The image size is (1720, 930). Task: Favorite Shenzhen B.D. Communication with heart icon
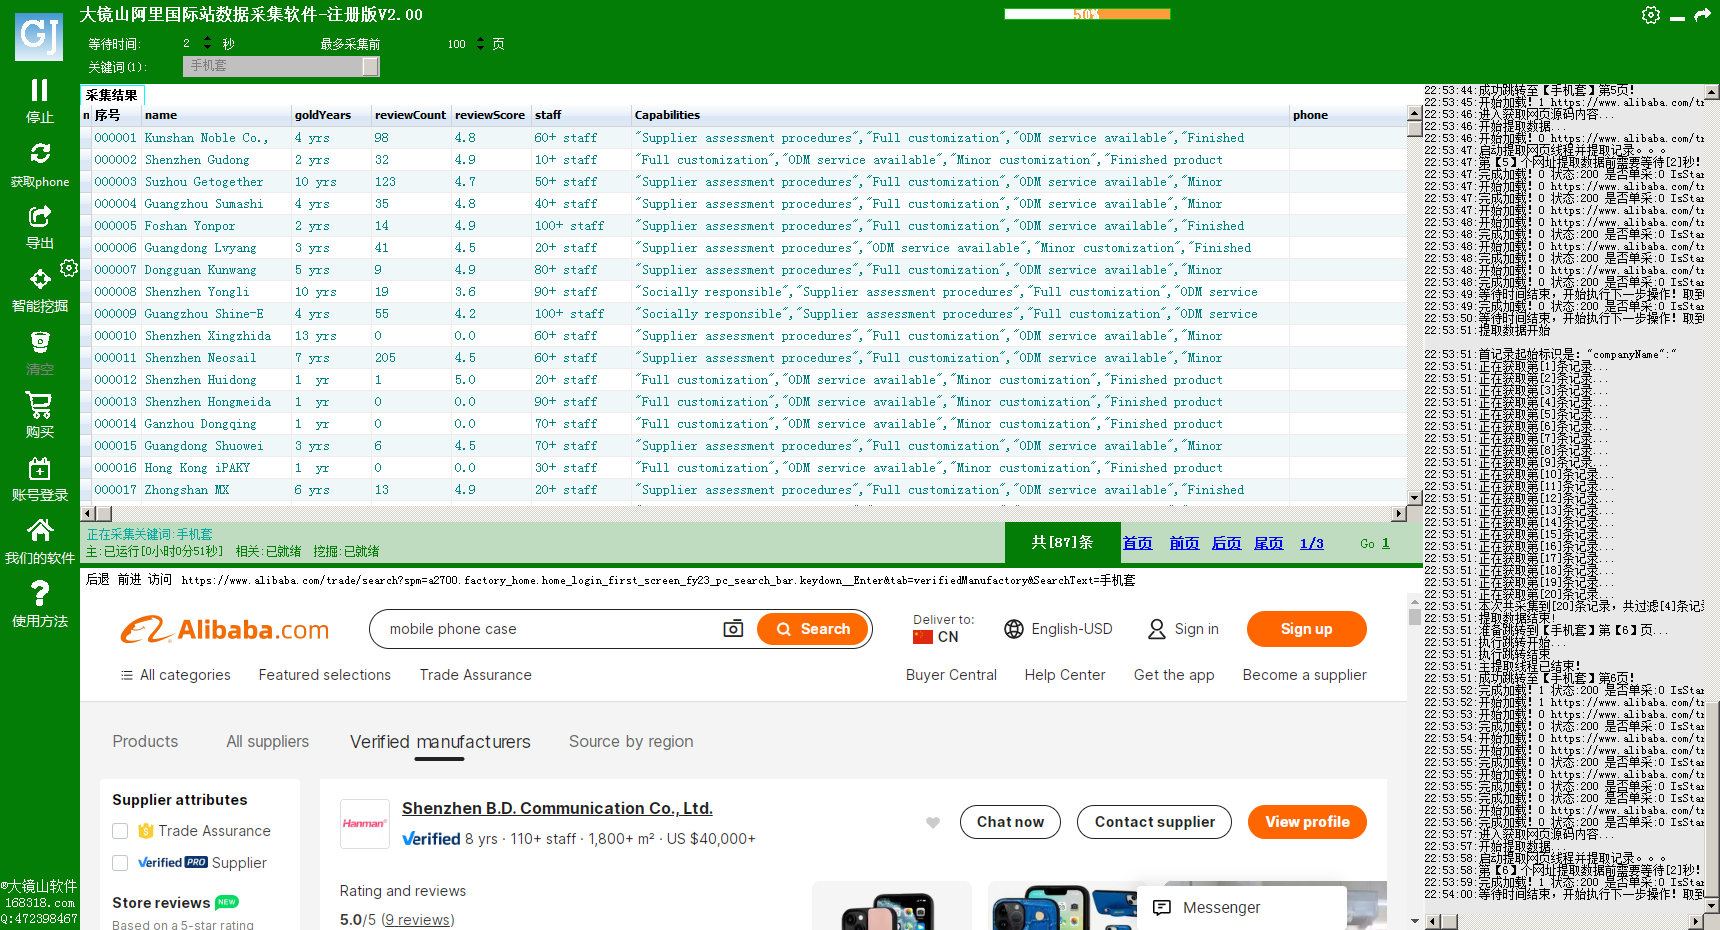tap(933, 823)
